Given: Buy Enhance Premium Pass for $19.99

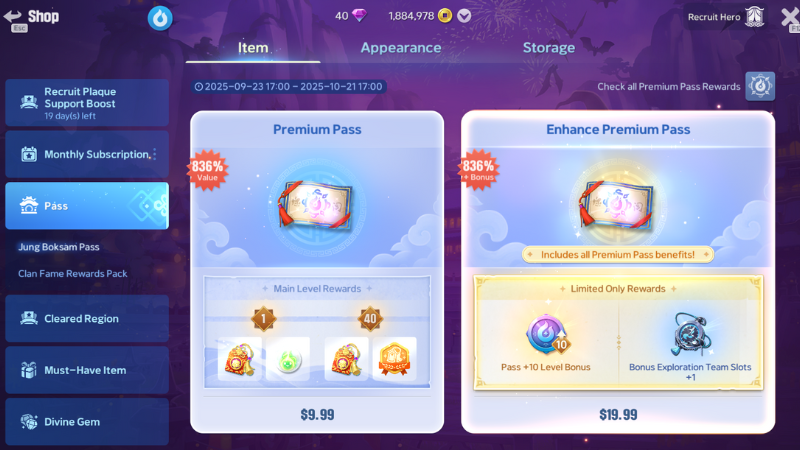Looking at the screenshot, I should pyautogui.click(x=618, y=414).
